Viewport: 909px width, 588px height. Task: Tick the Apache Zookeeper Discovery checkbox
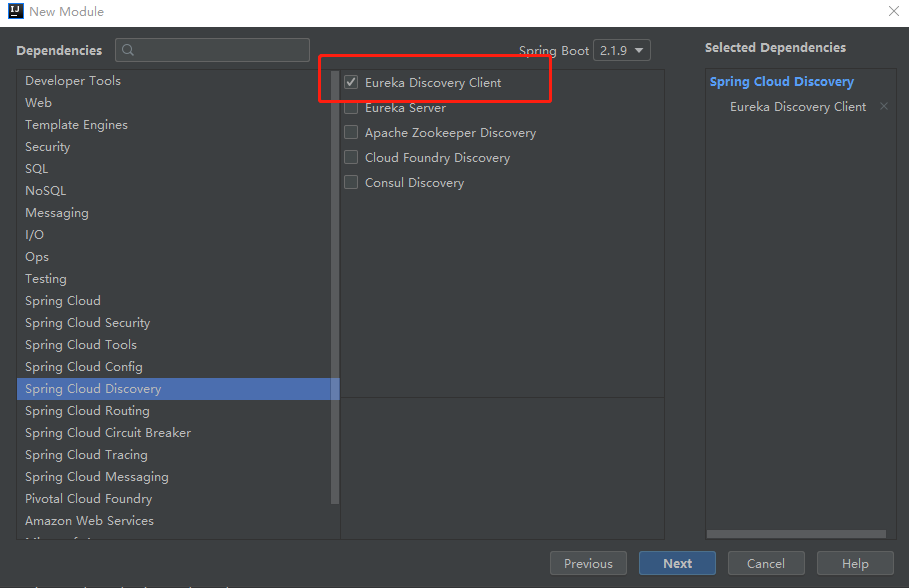coord(351,133)
